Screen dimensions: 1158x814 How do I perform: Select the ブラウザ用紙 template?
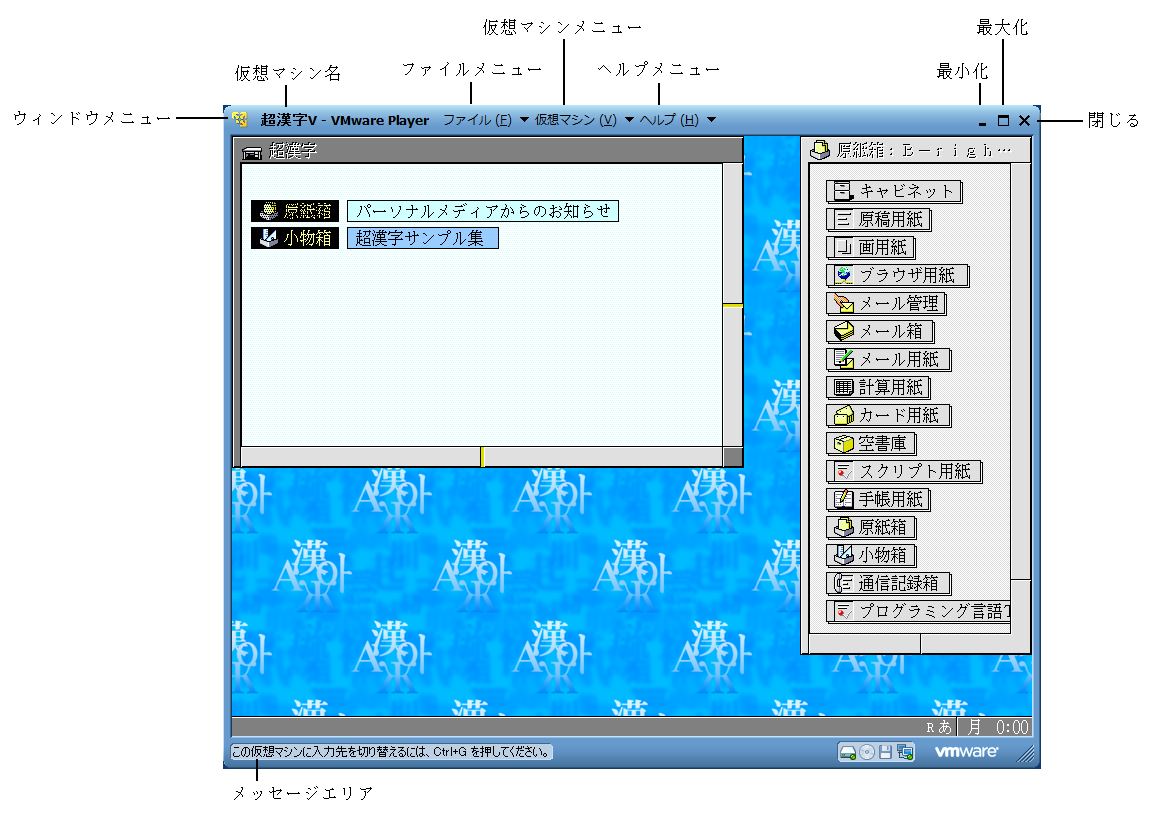click(x=897, y=276)
